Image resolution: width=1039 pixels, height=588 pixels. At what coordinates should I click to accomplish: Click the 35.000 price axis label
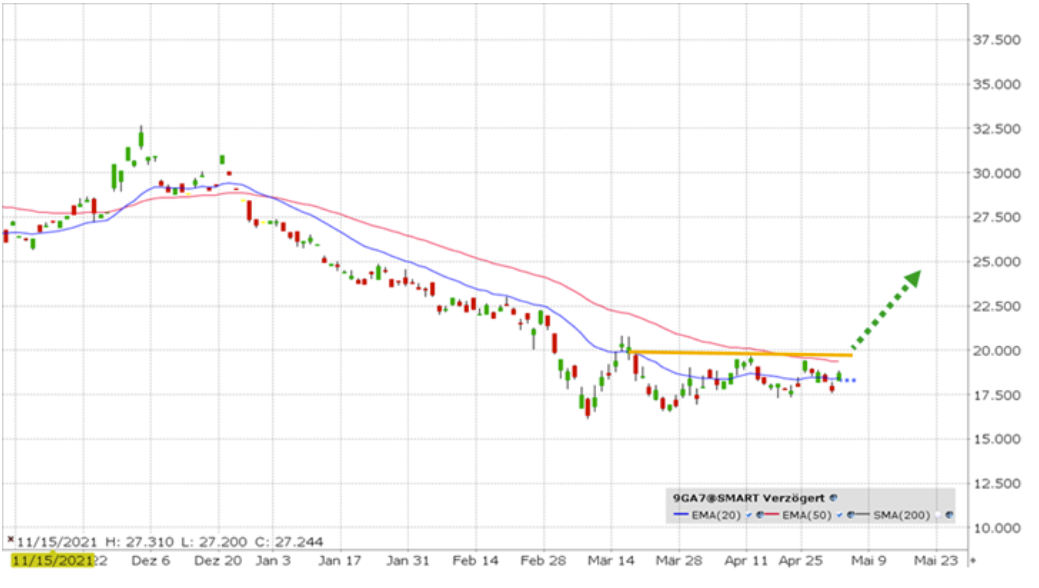(x=997, y=85)
